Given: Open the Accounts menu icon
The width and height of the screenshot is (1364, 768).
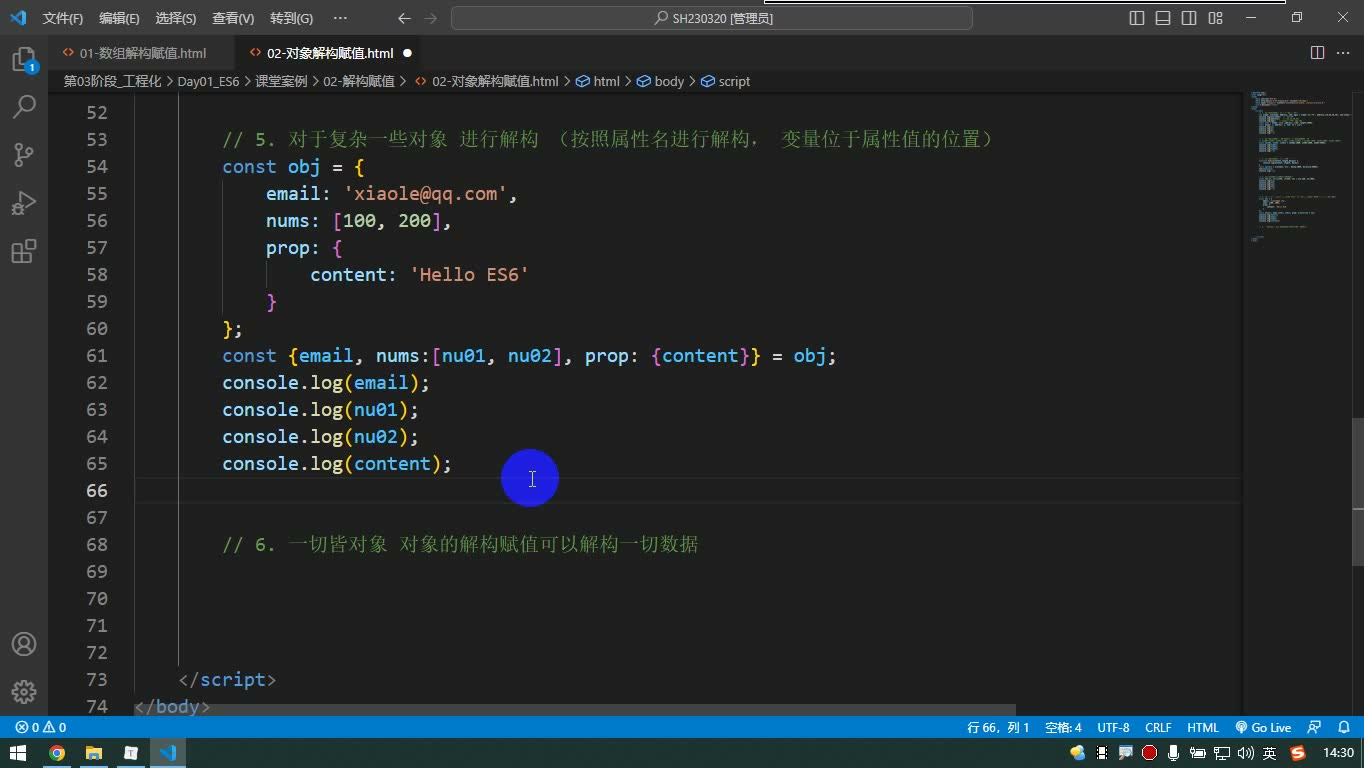Looking at the screenshot, I should pyautogui.click(x=23, y=644).
